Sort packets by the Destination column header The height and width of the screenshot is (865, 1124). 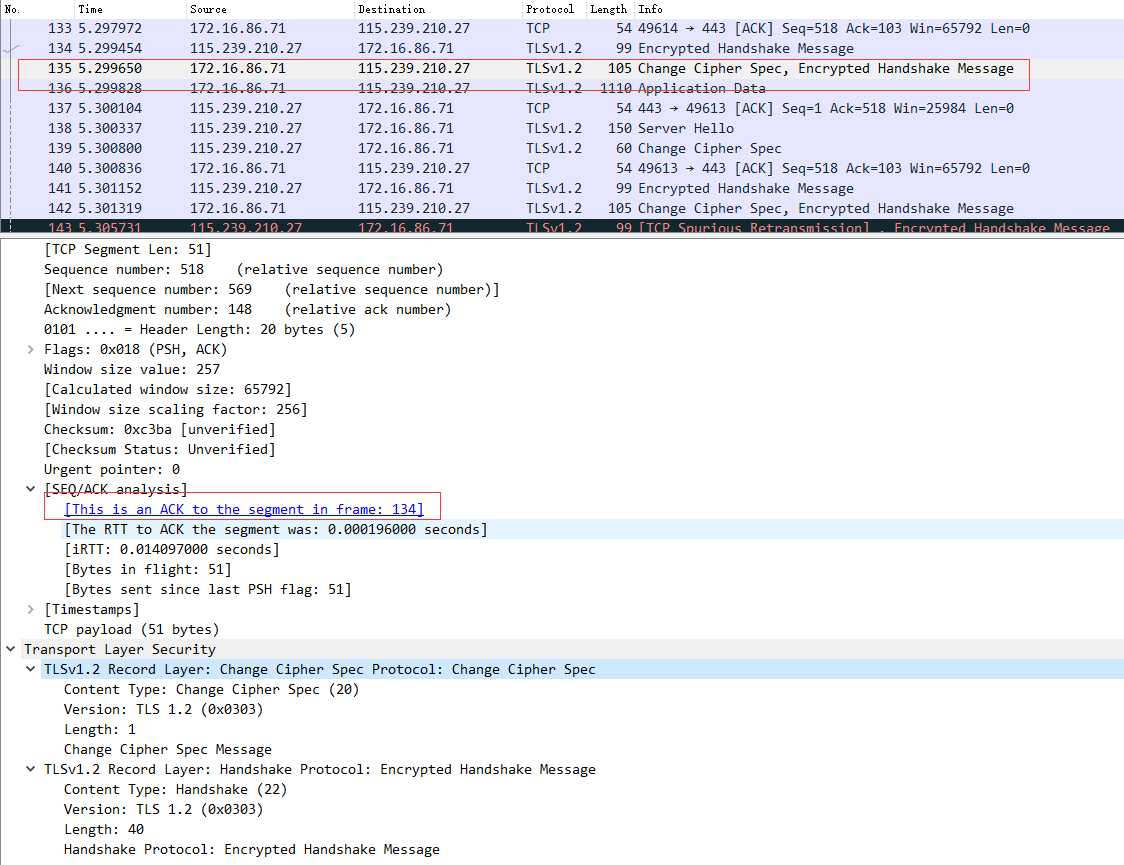(437, 9)
